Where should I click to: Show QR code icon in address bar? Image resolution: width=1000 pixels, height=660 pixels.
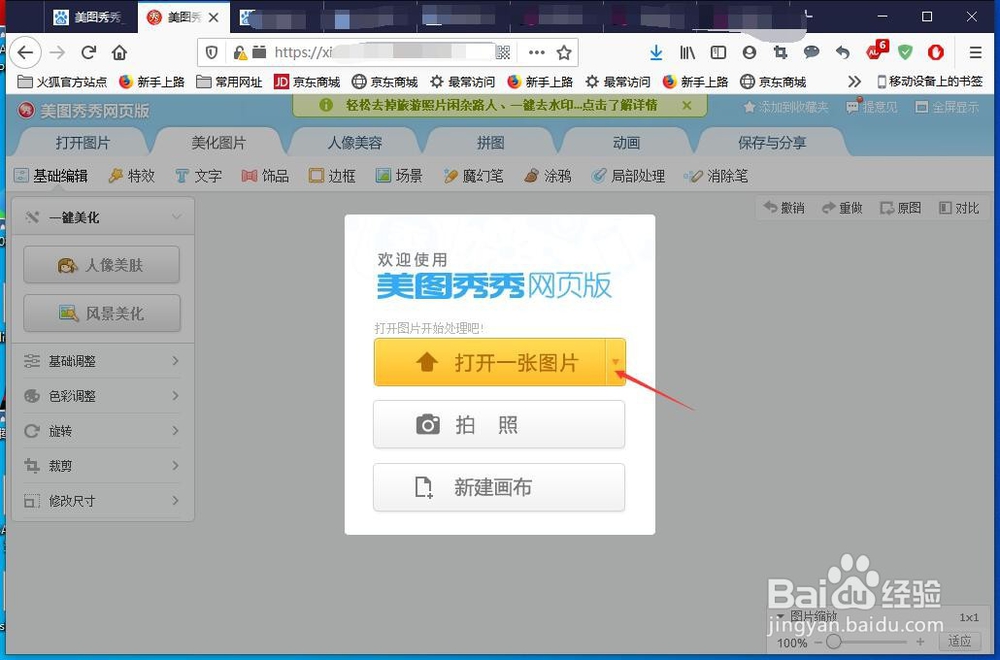coord(503,52)
